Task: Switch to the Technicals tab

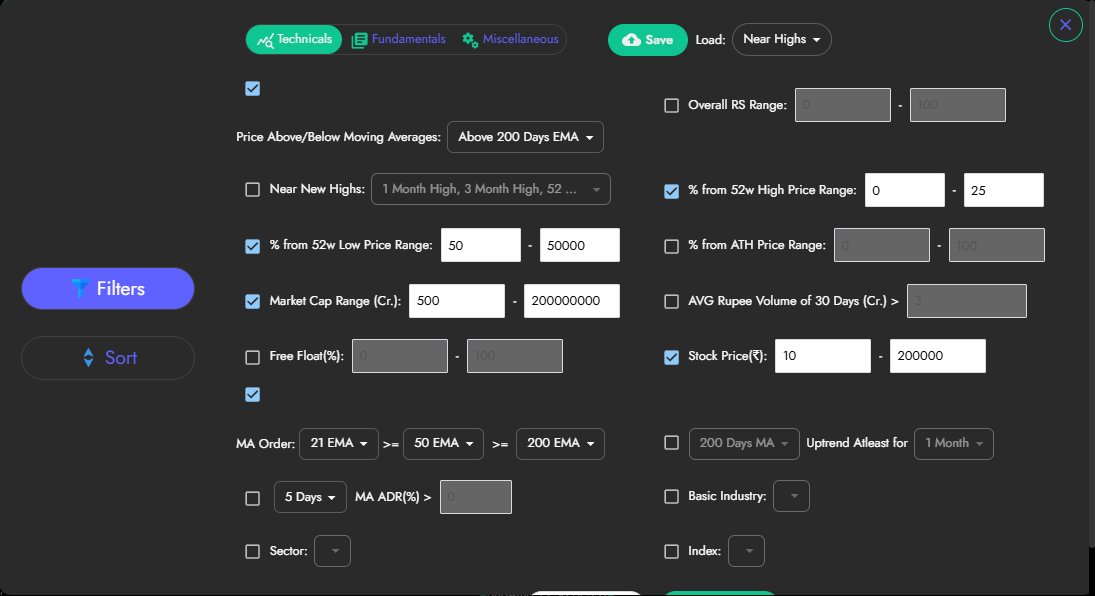Action: (294, 40)
